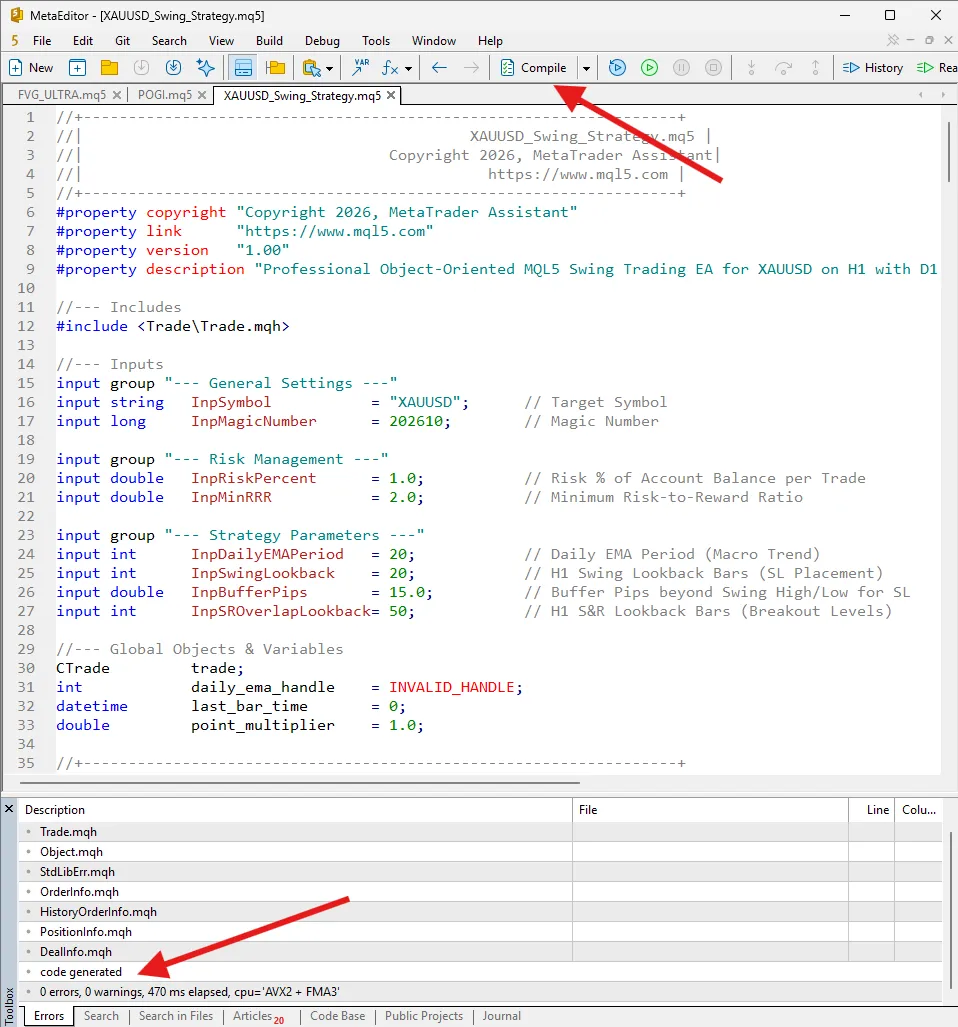Open the Build menu
The height and width of the screenshot is (1027, 958).
269,41
